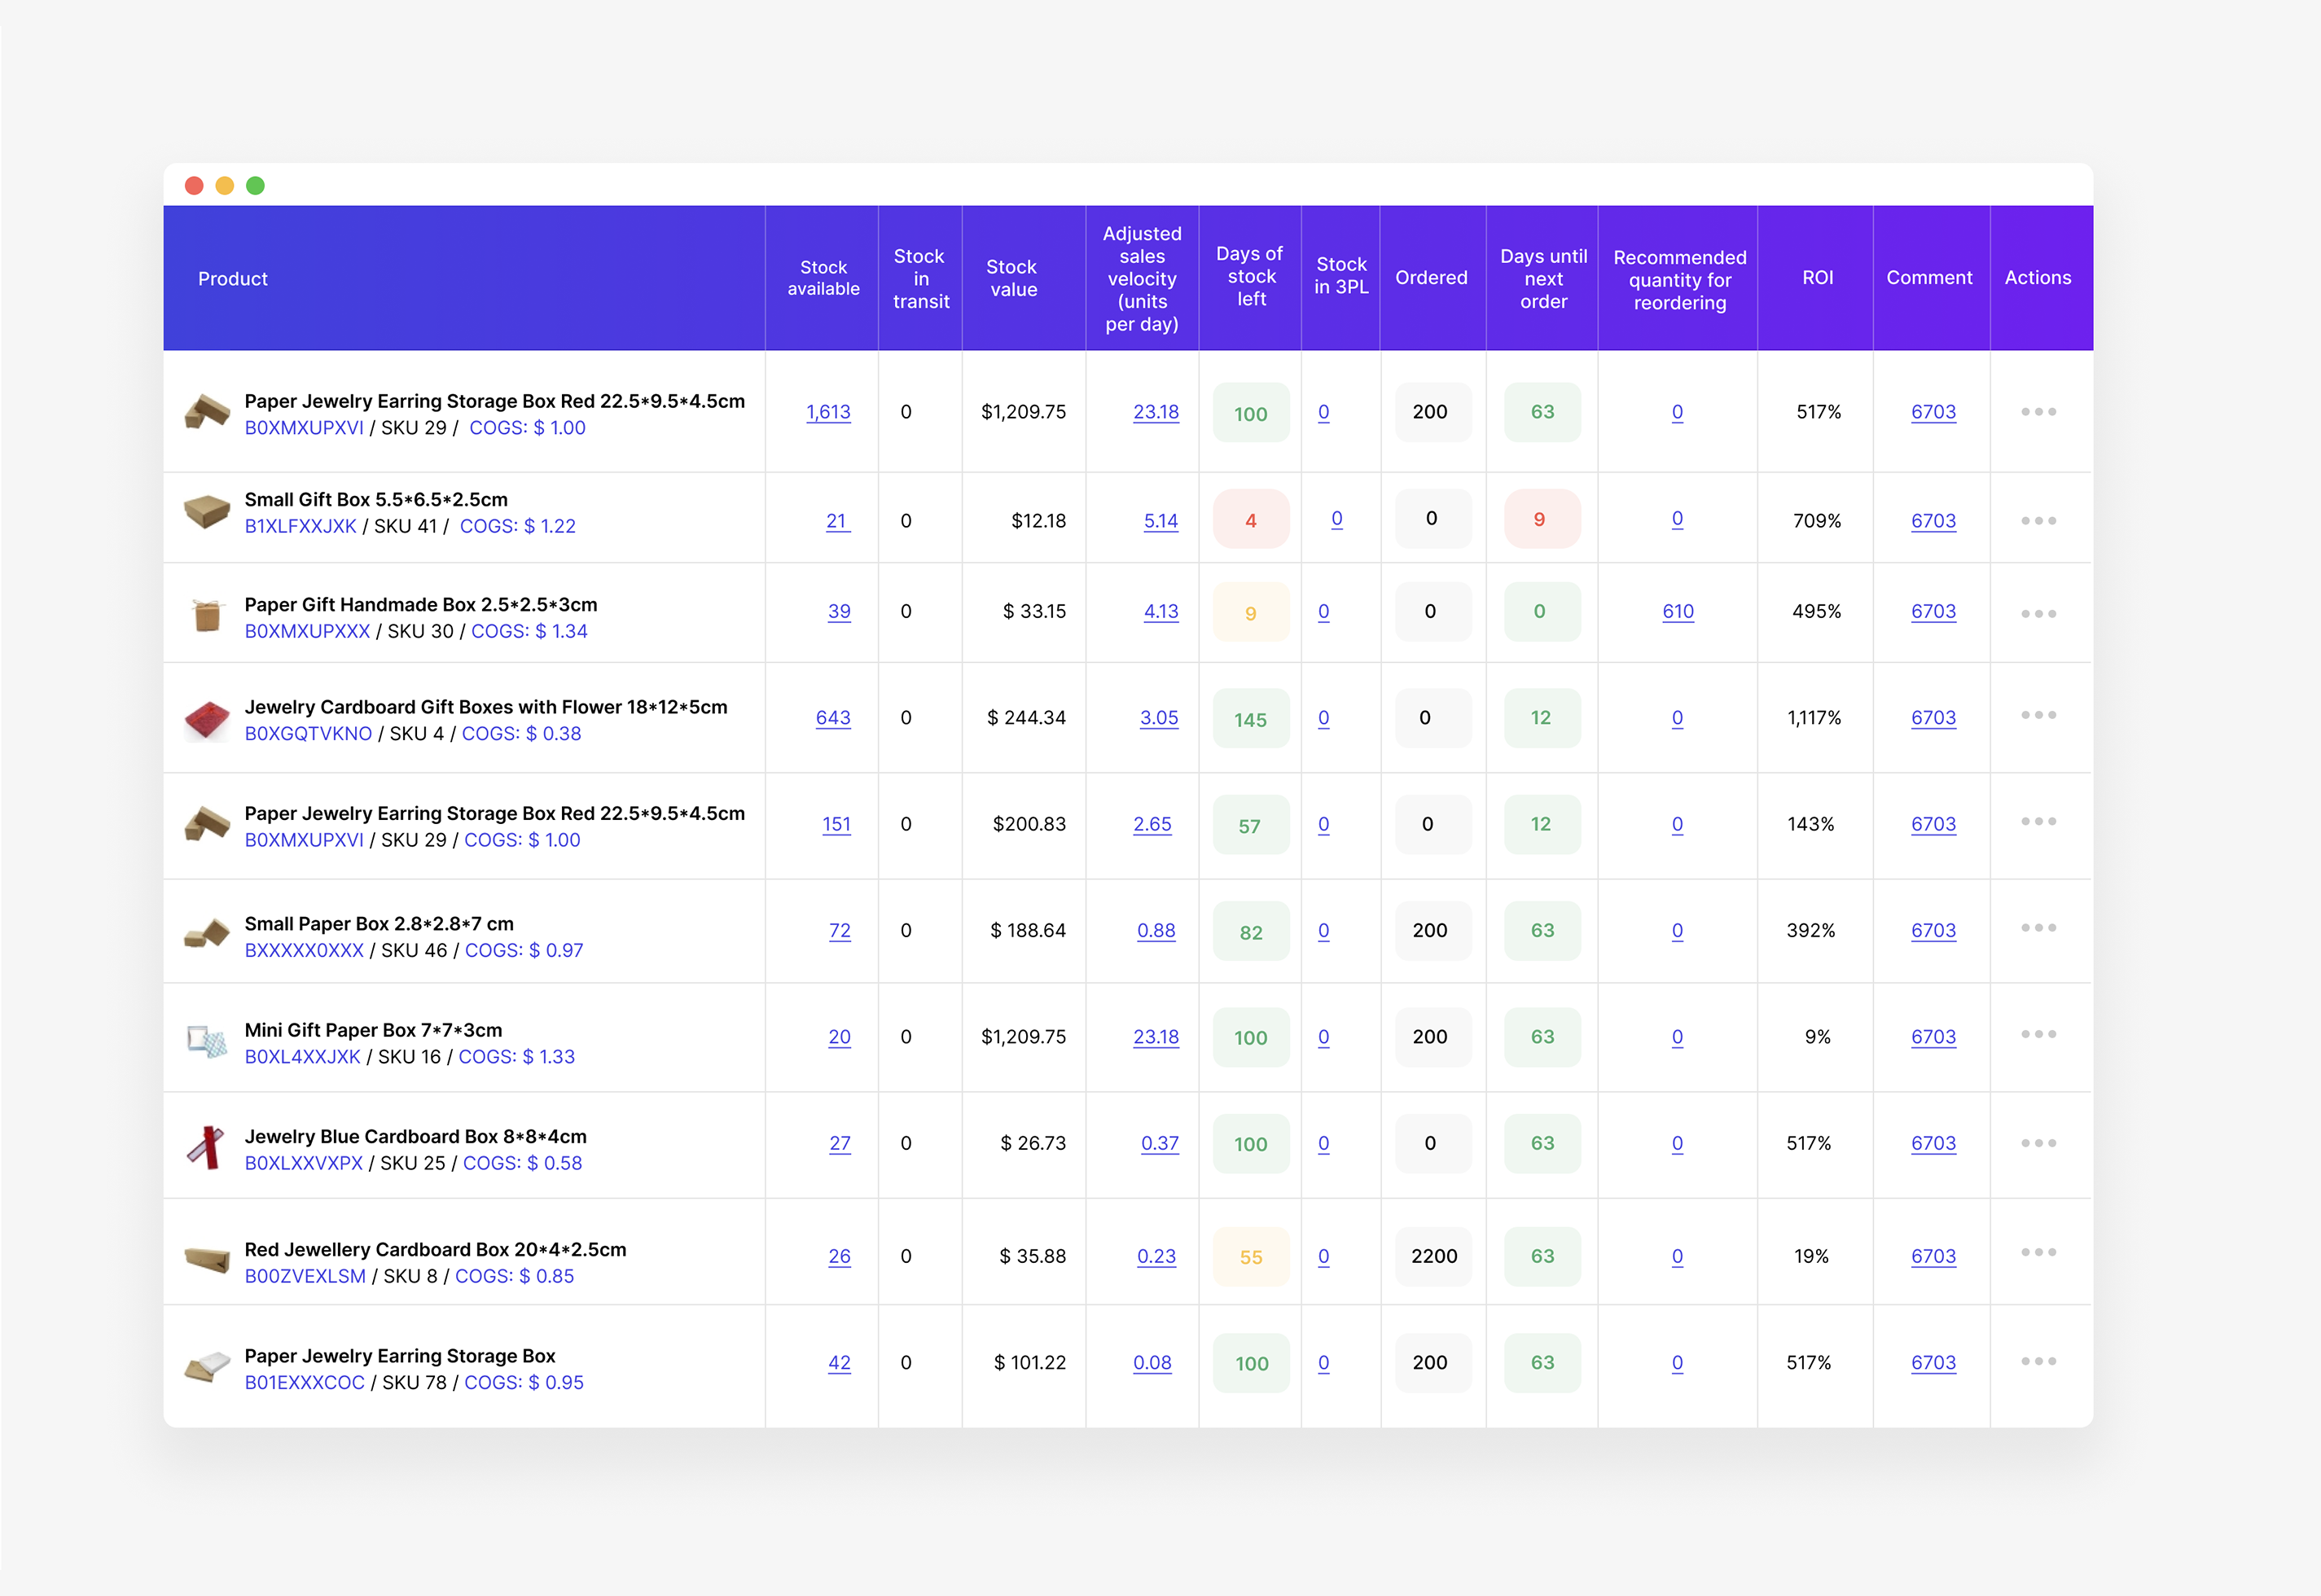Open actions menu for Paper Gift Handmade Box
2321x1596 pixels.
tap(2038, 613)
